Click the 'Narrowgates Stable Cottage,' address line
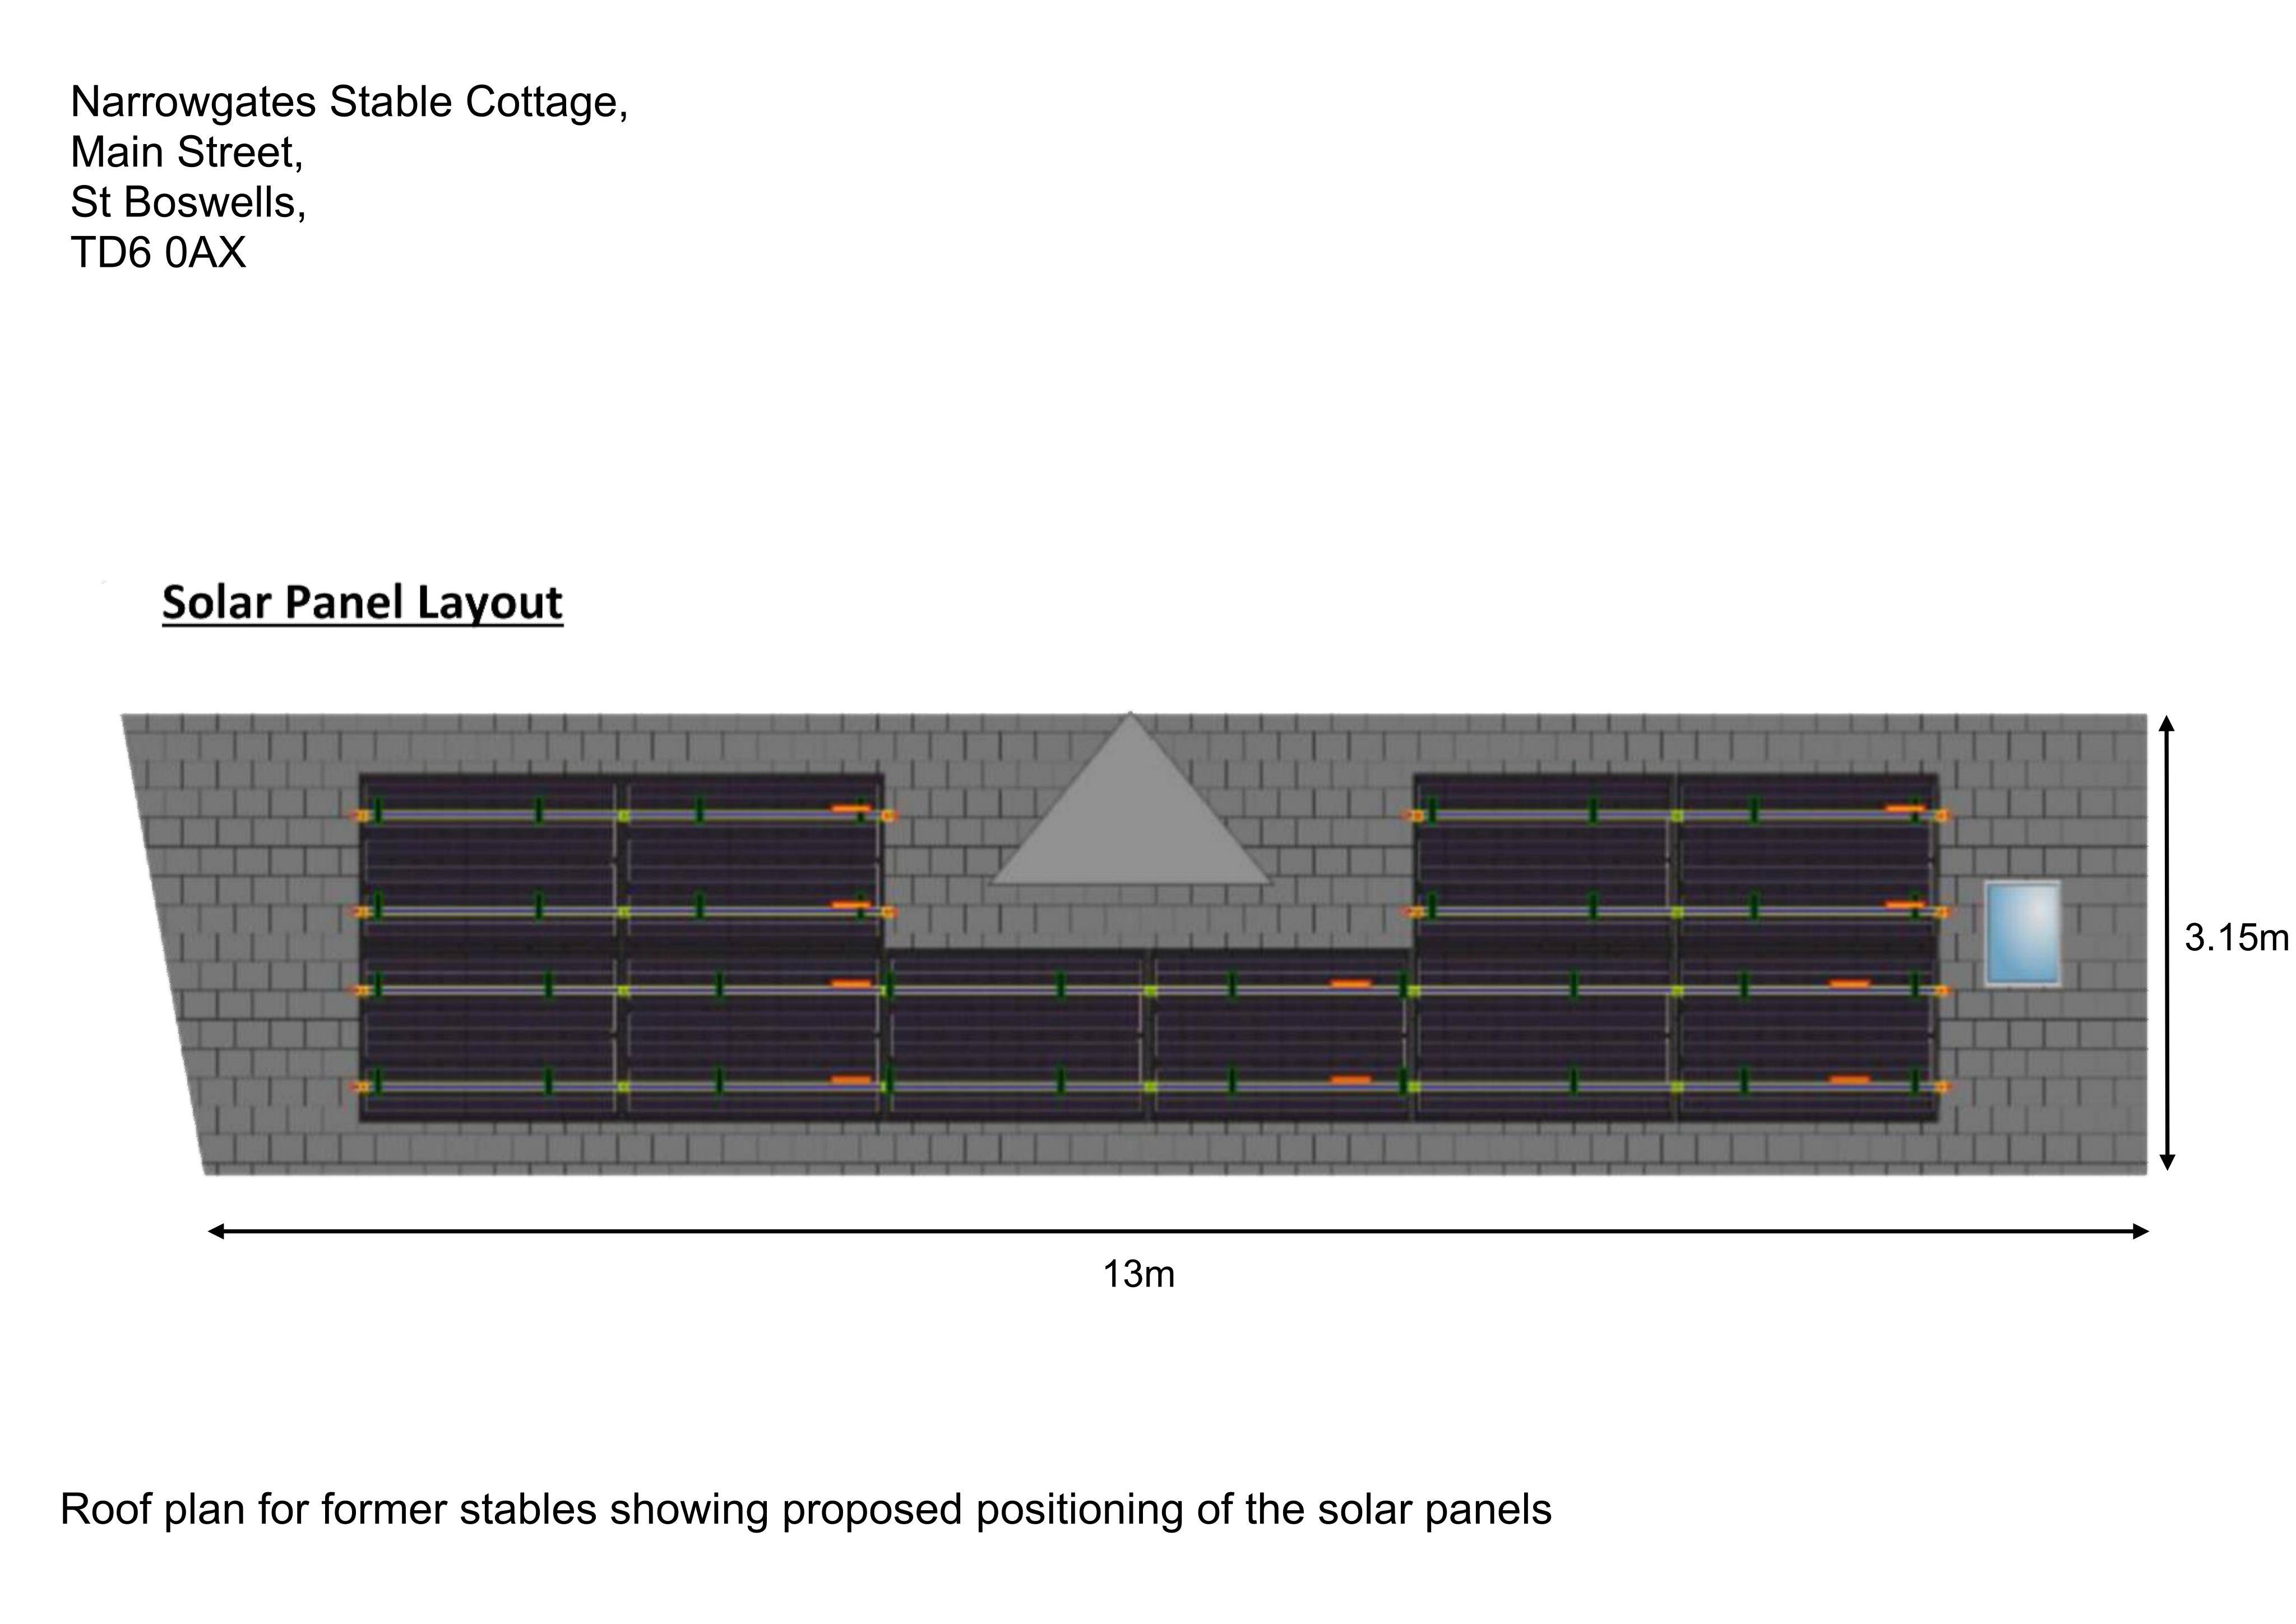 coord(349,103)
